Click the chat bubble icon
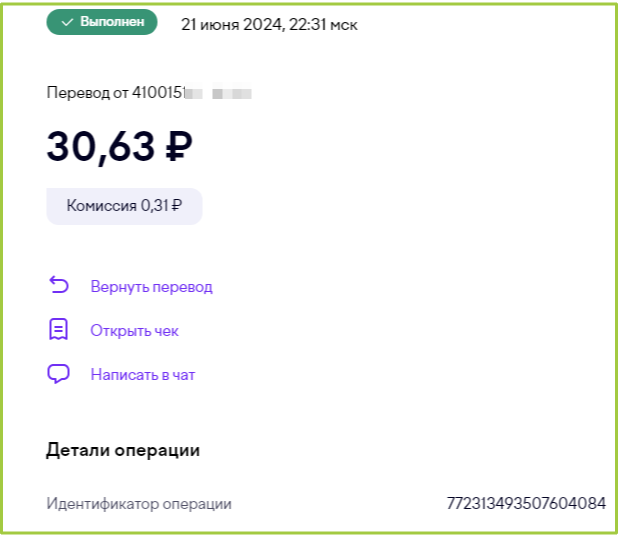619x536 pixels. [58, 373]
